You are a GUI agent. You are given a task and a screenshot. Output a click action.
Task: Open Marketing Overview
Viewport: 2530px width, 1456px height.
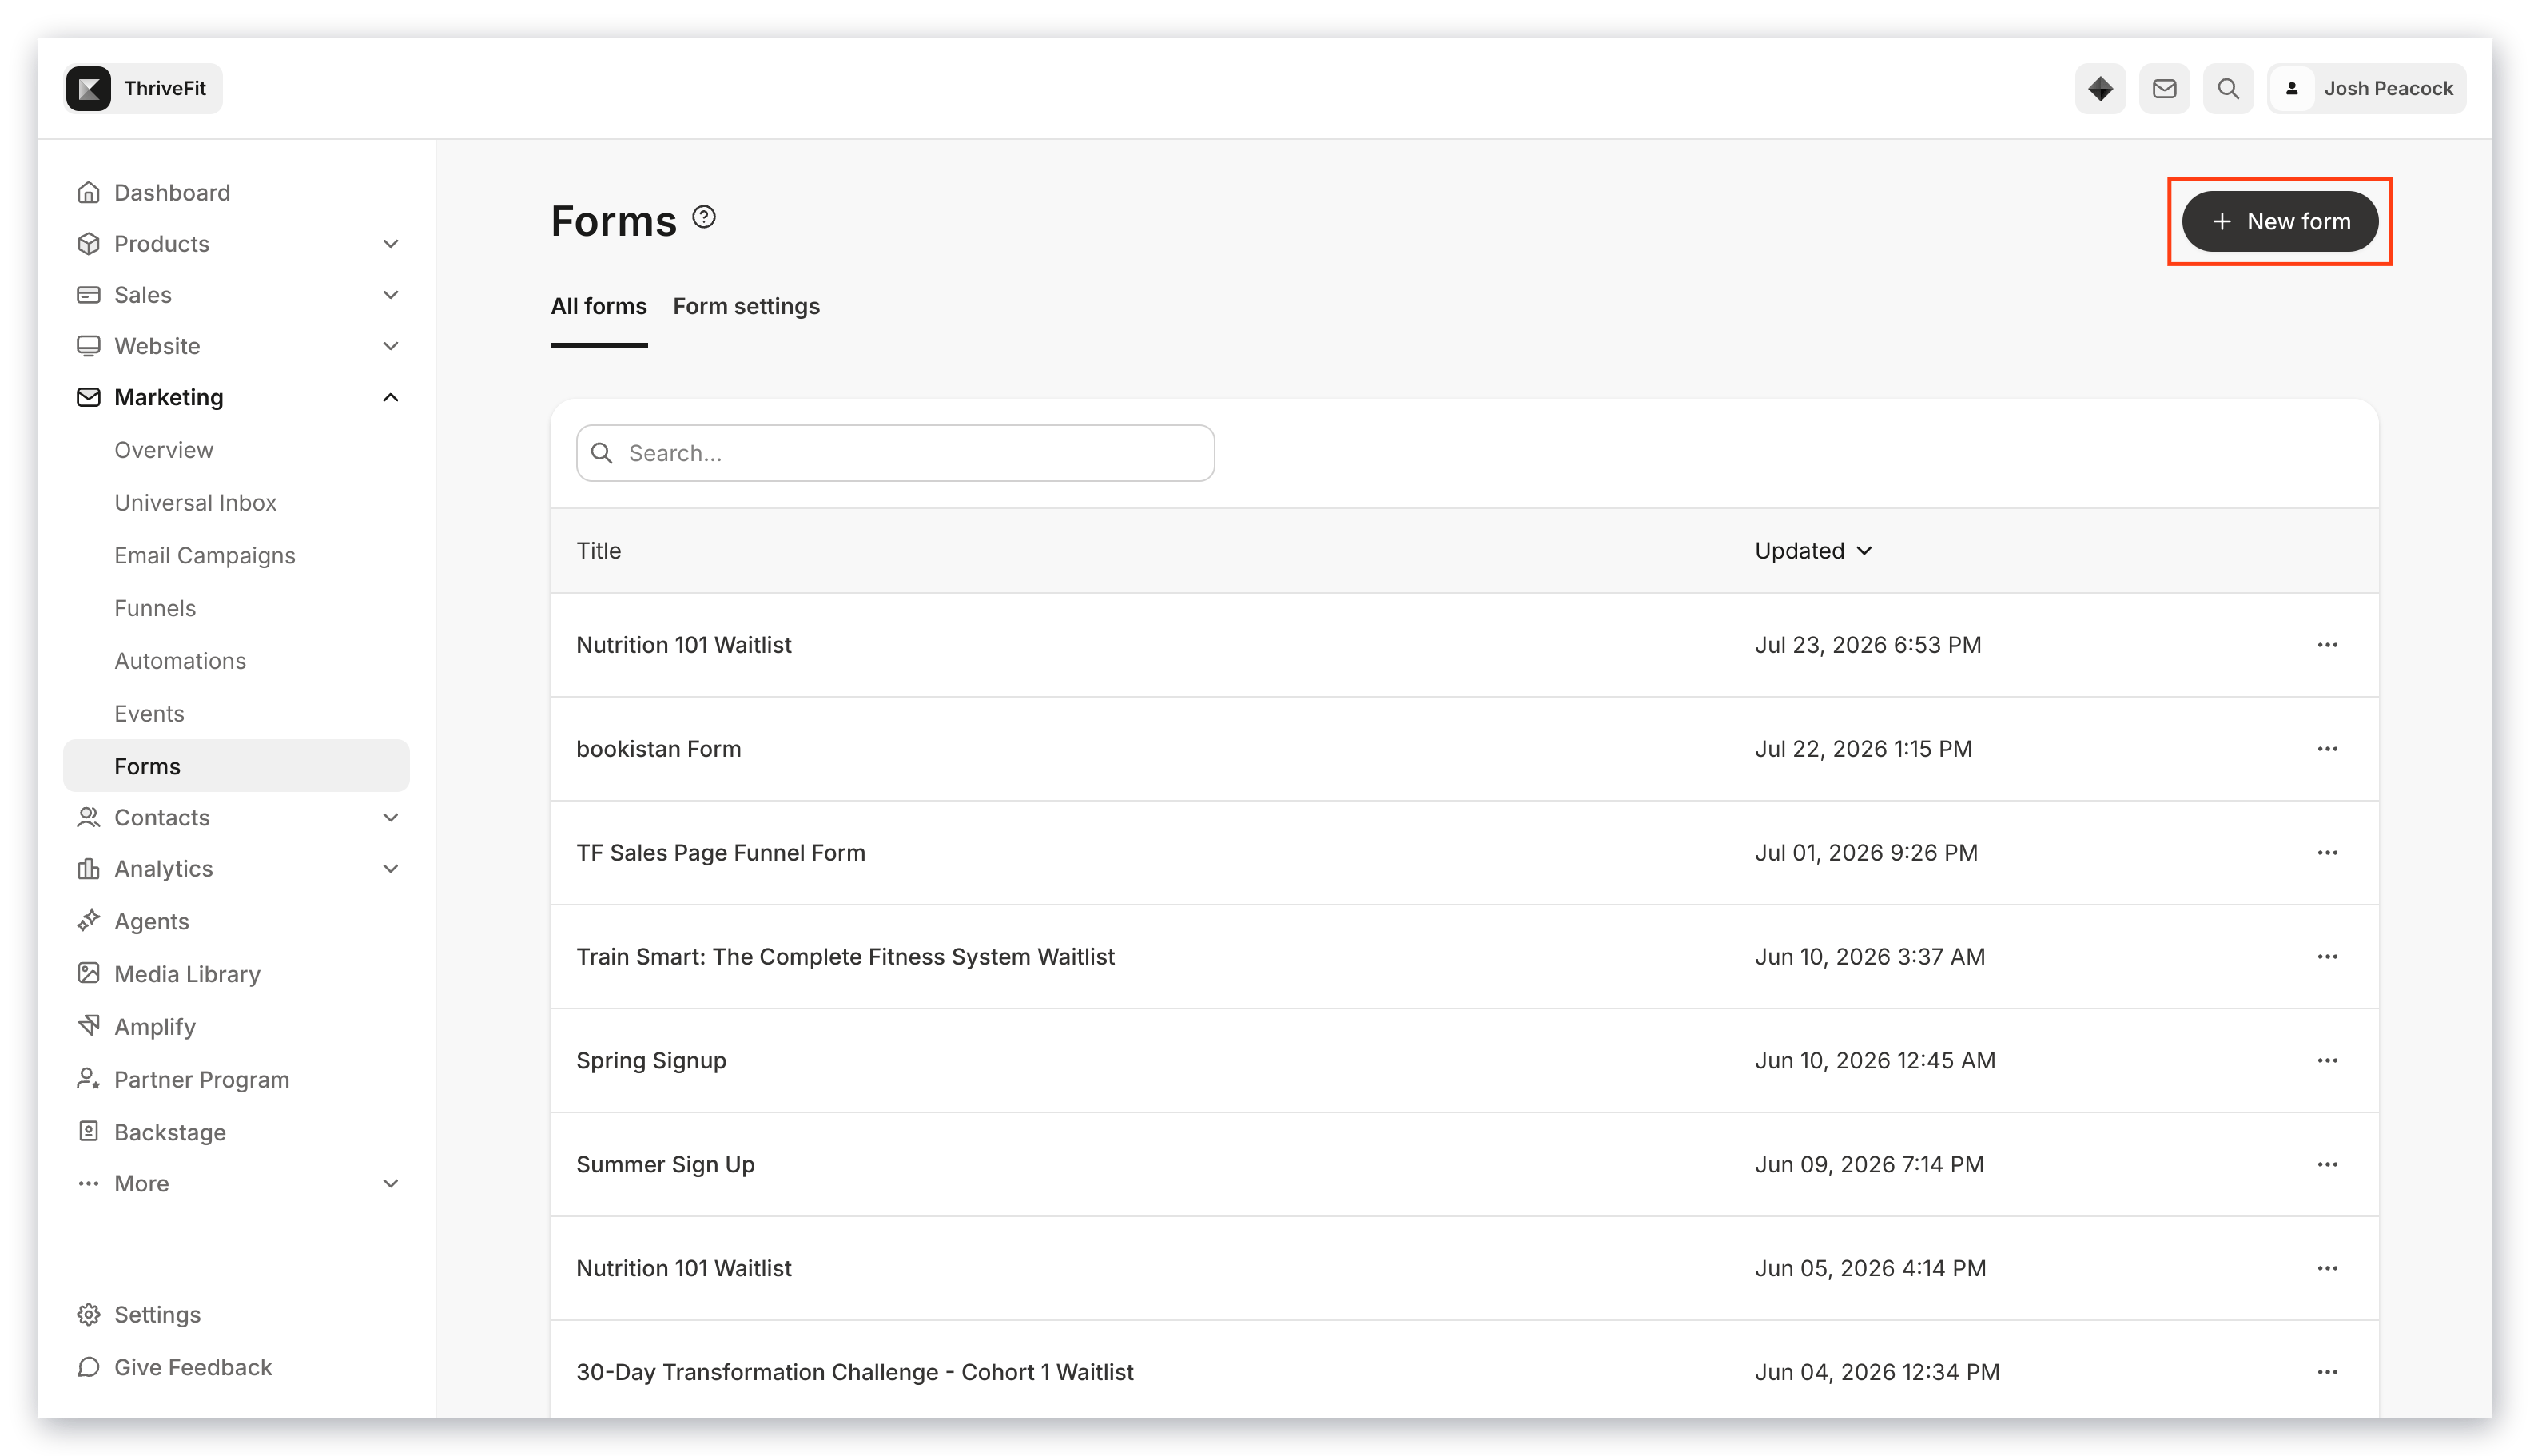[x=164, y=450]
